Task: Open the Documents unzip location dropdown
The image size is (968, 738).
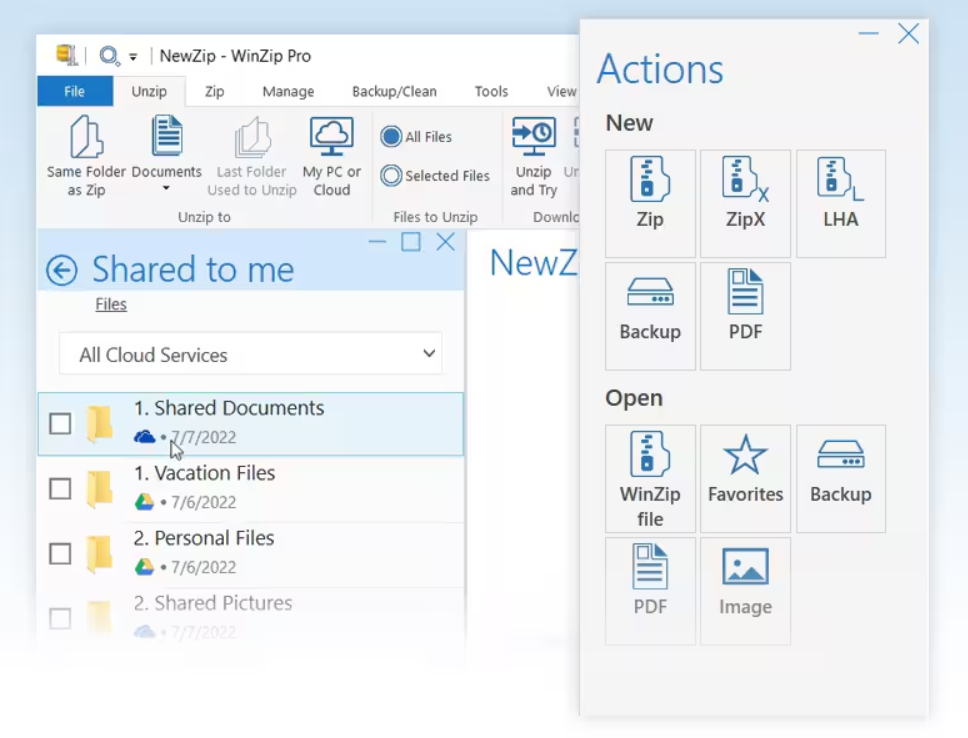Action: [166, 188]
